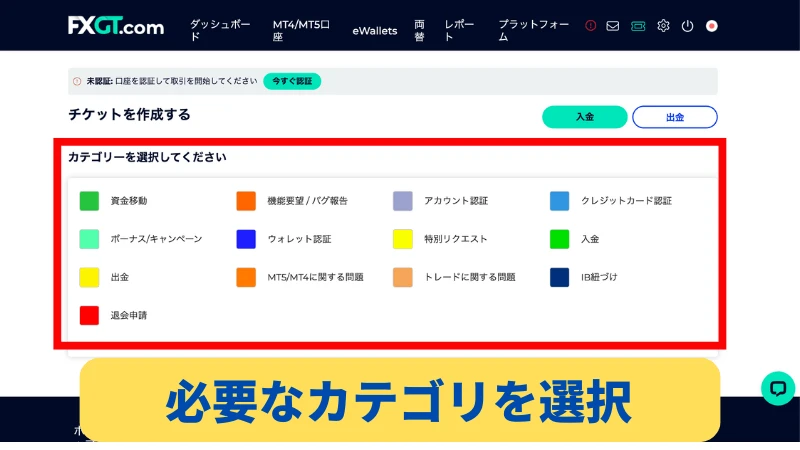Image resolution: width=800 pixels, height=450 pixels.
Task: Select the 資金移動 category
Action: (129, 201)
